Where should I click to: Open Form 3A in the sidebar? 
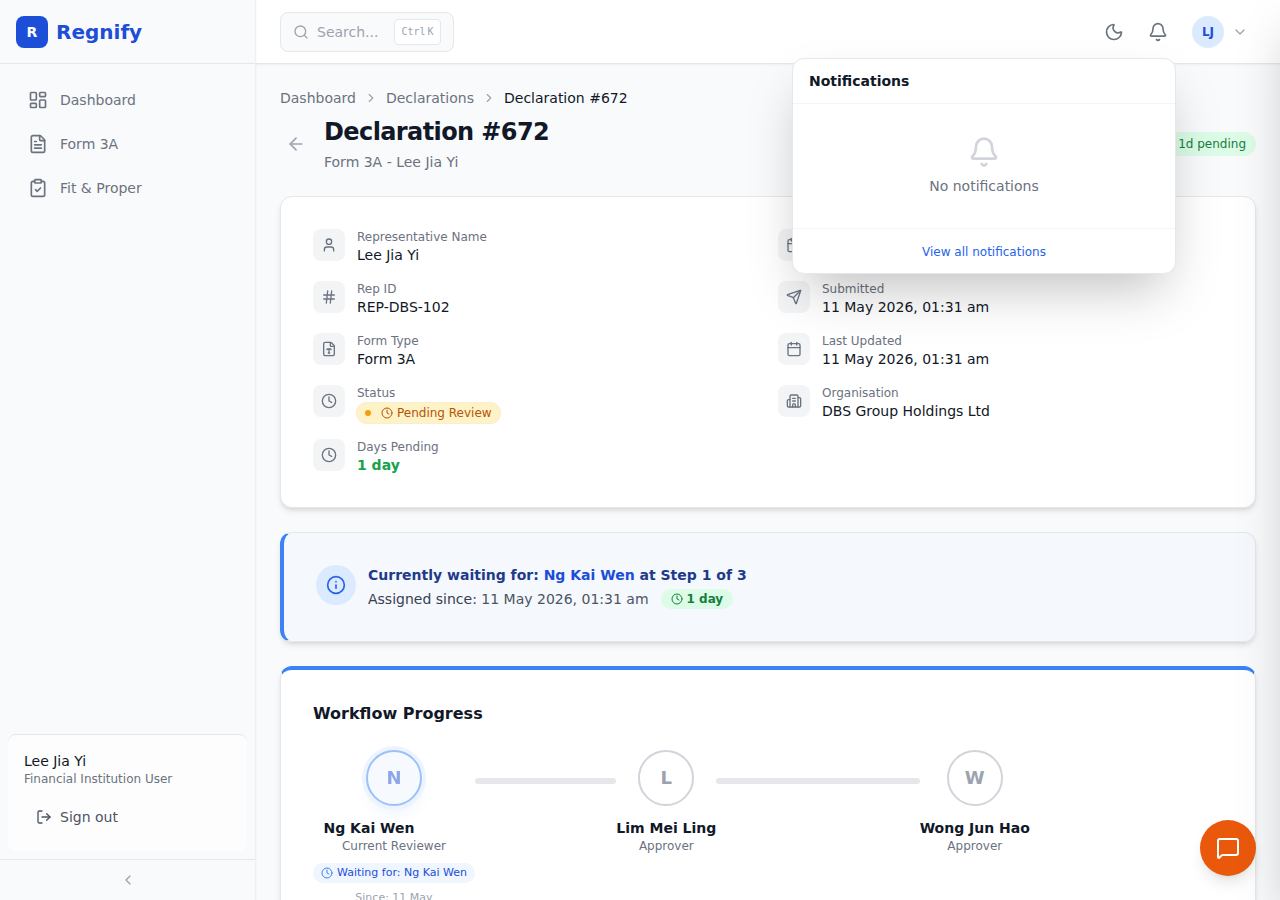click(128, 144)
